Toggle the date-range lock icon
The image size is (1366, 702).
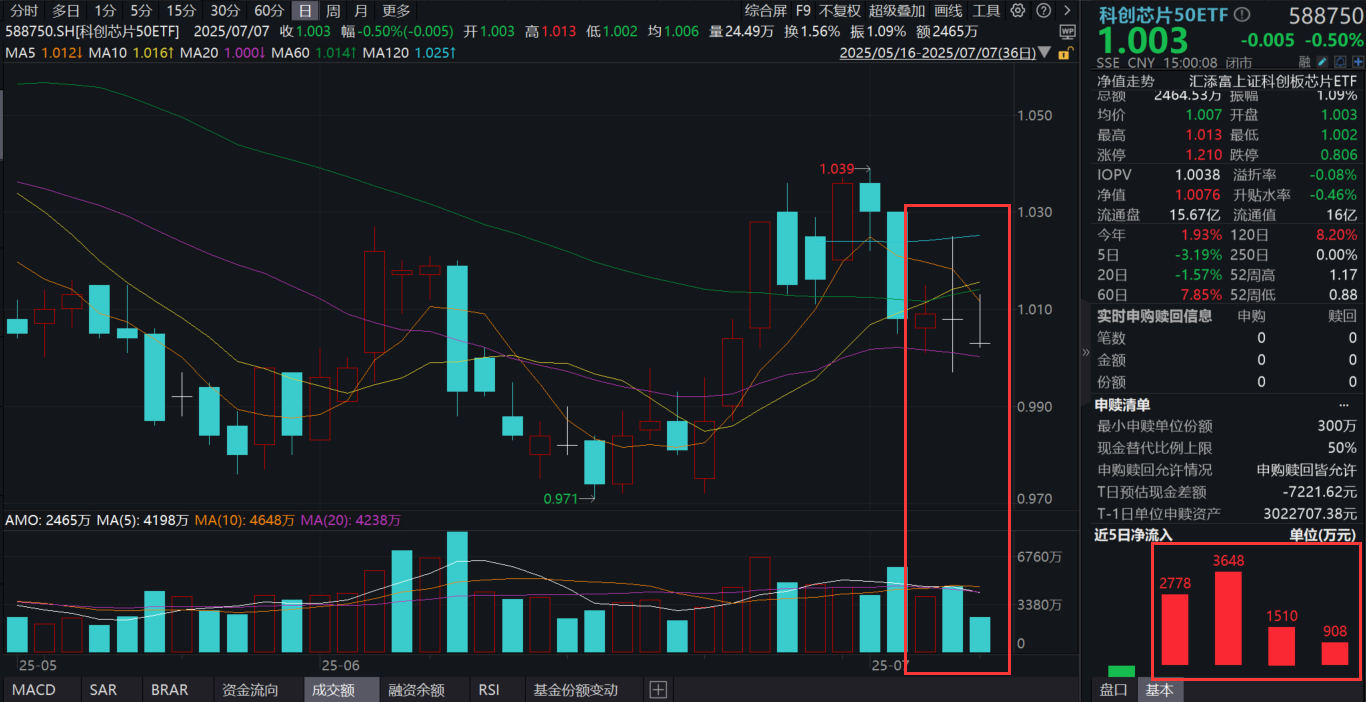coord(1064,52)
